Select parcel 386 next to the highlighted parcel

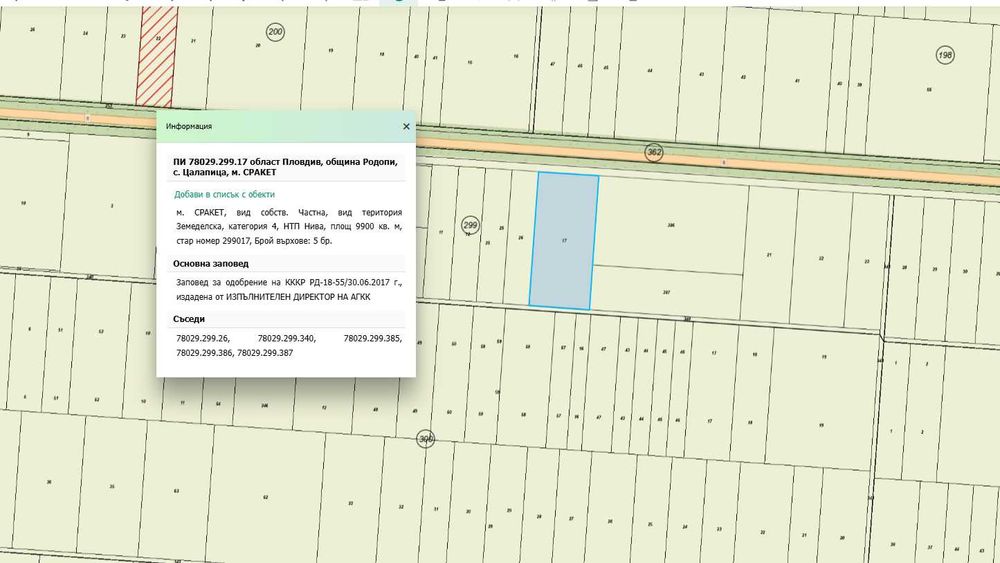pyautogui.click(x=670, y=224)
